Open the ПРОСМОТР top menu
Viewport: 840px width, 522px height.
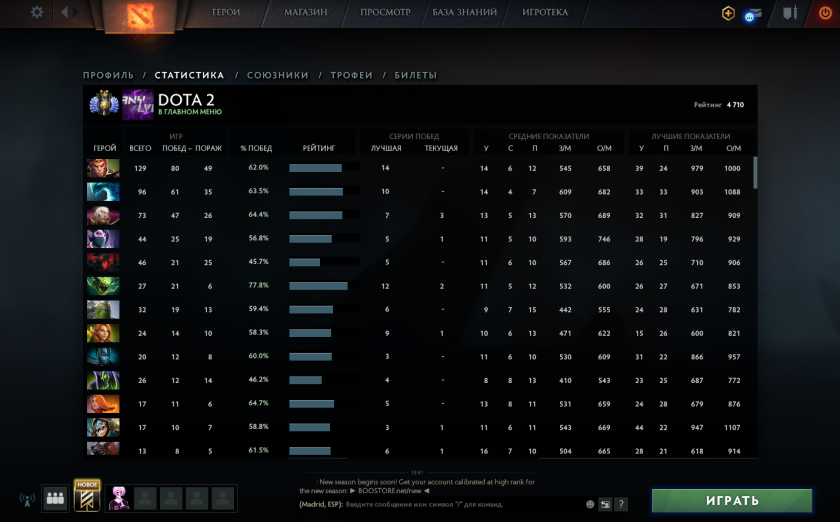pos(385,12)
